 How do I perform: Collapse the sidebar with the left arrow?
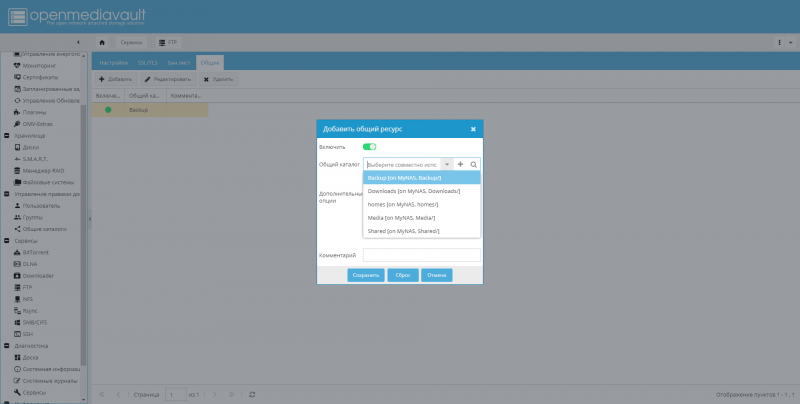point(78,42)
